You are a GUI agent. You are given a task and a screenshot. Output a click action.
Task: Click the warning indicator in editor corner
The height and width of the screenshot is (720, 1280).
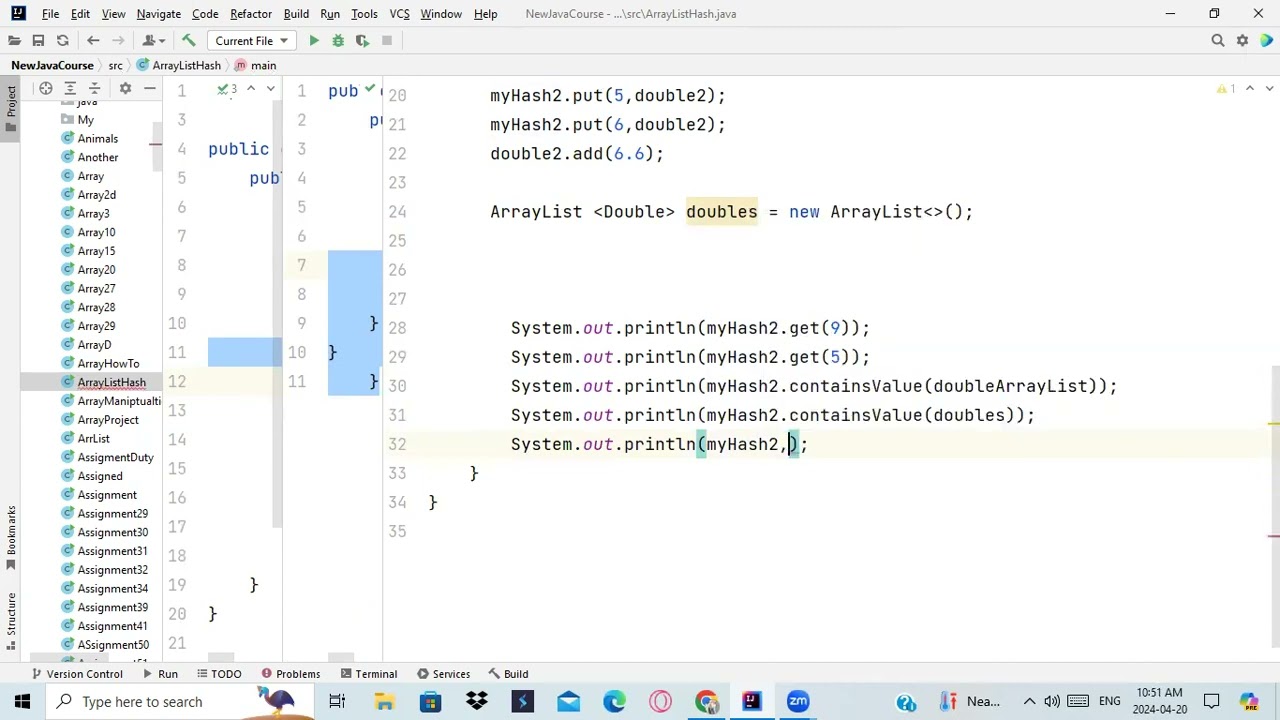[1226, 89]
